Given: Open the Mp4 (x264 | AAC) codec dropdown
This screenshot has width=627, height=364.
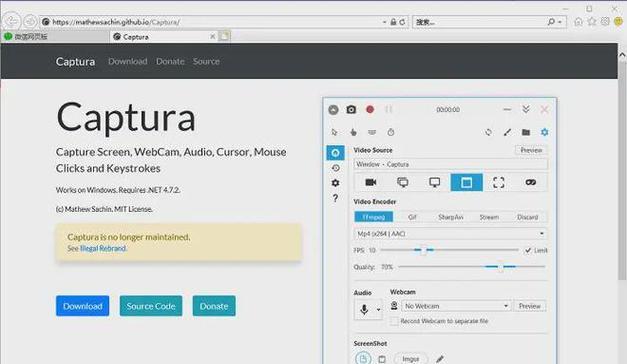Looking at the screenshot, I should 450,234.
